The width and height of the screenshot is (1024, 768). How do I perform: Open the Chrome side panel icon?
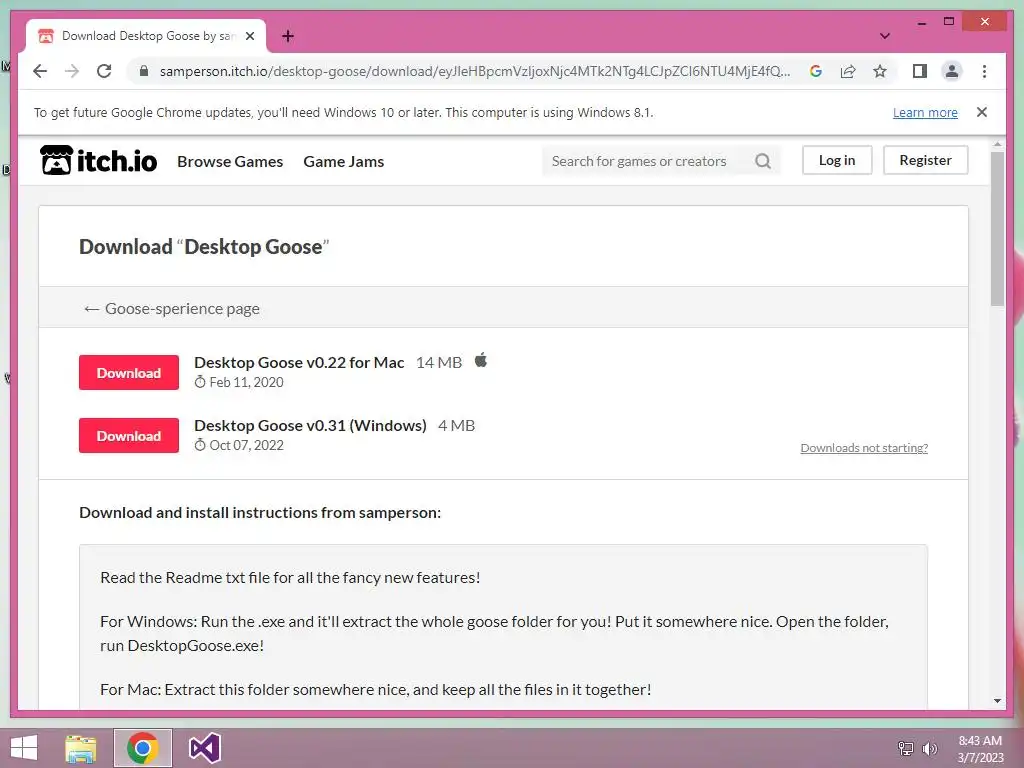[x=920, y=71]
